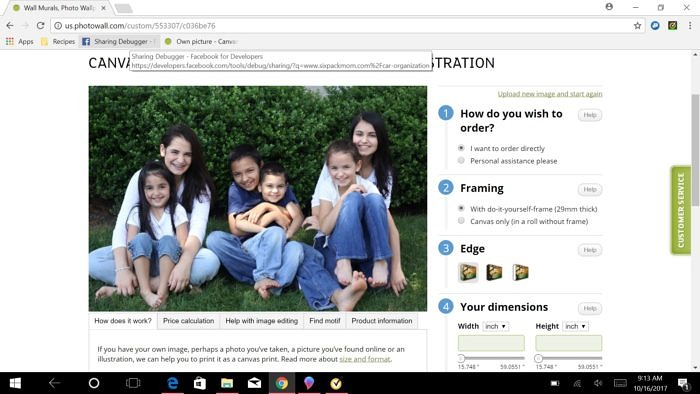Click the Height input field
This screenshot has height=394, width=700.
(x=569, y=343)
